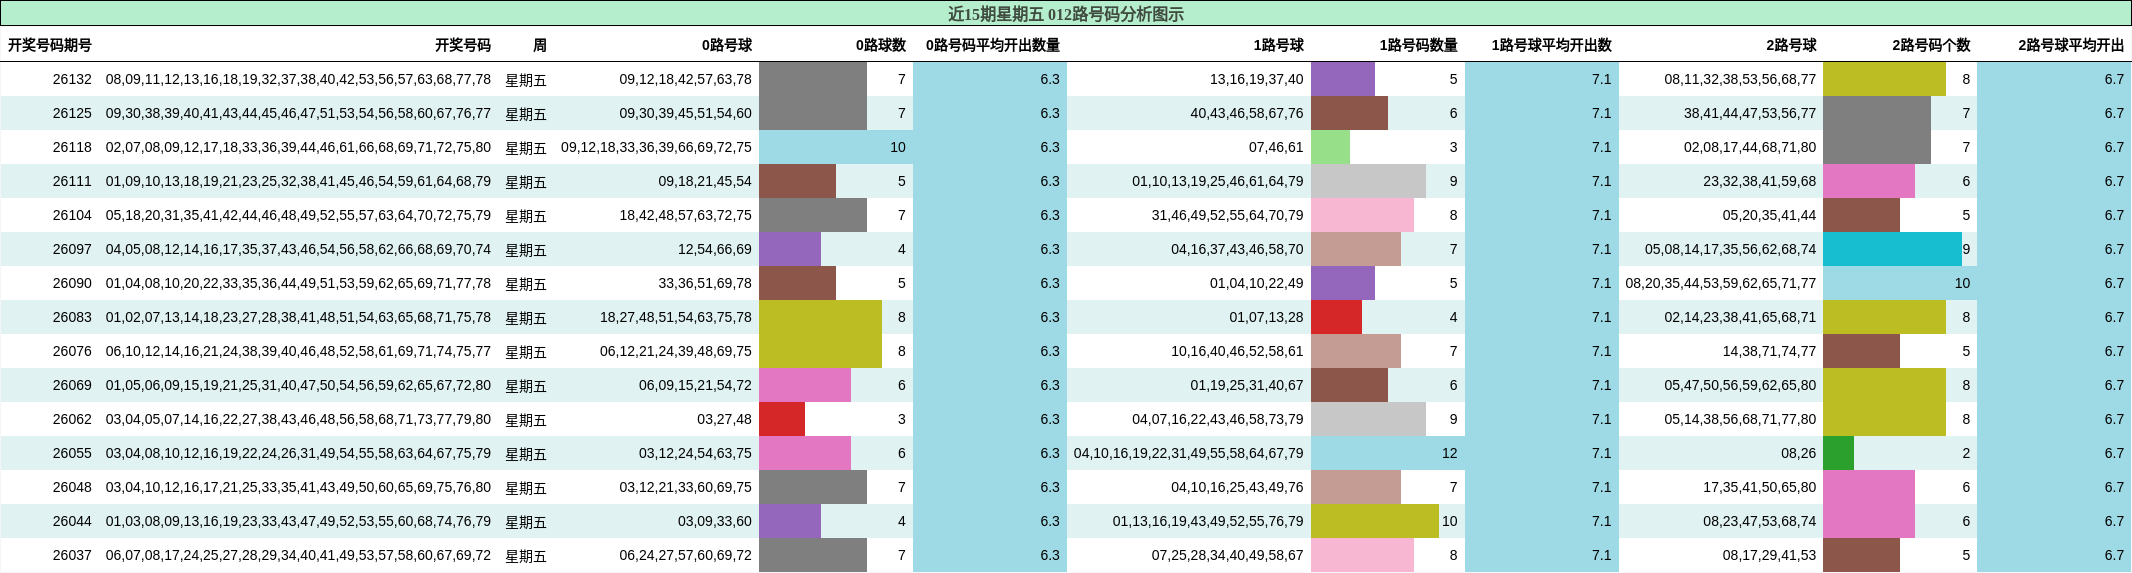
Task: Click the pink 2路号码个数 bar in row 26048
Action: 1869,487
